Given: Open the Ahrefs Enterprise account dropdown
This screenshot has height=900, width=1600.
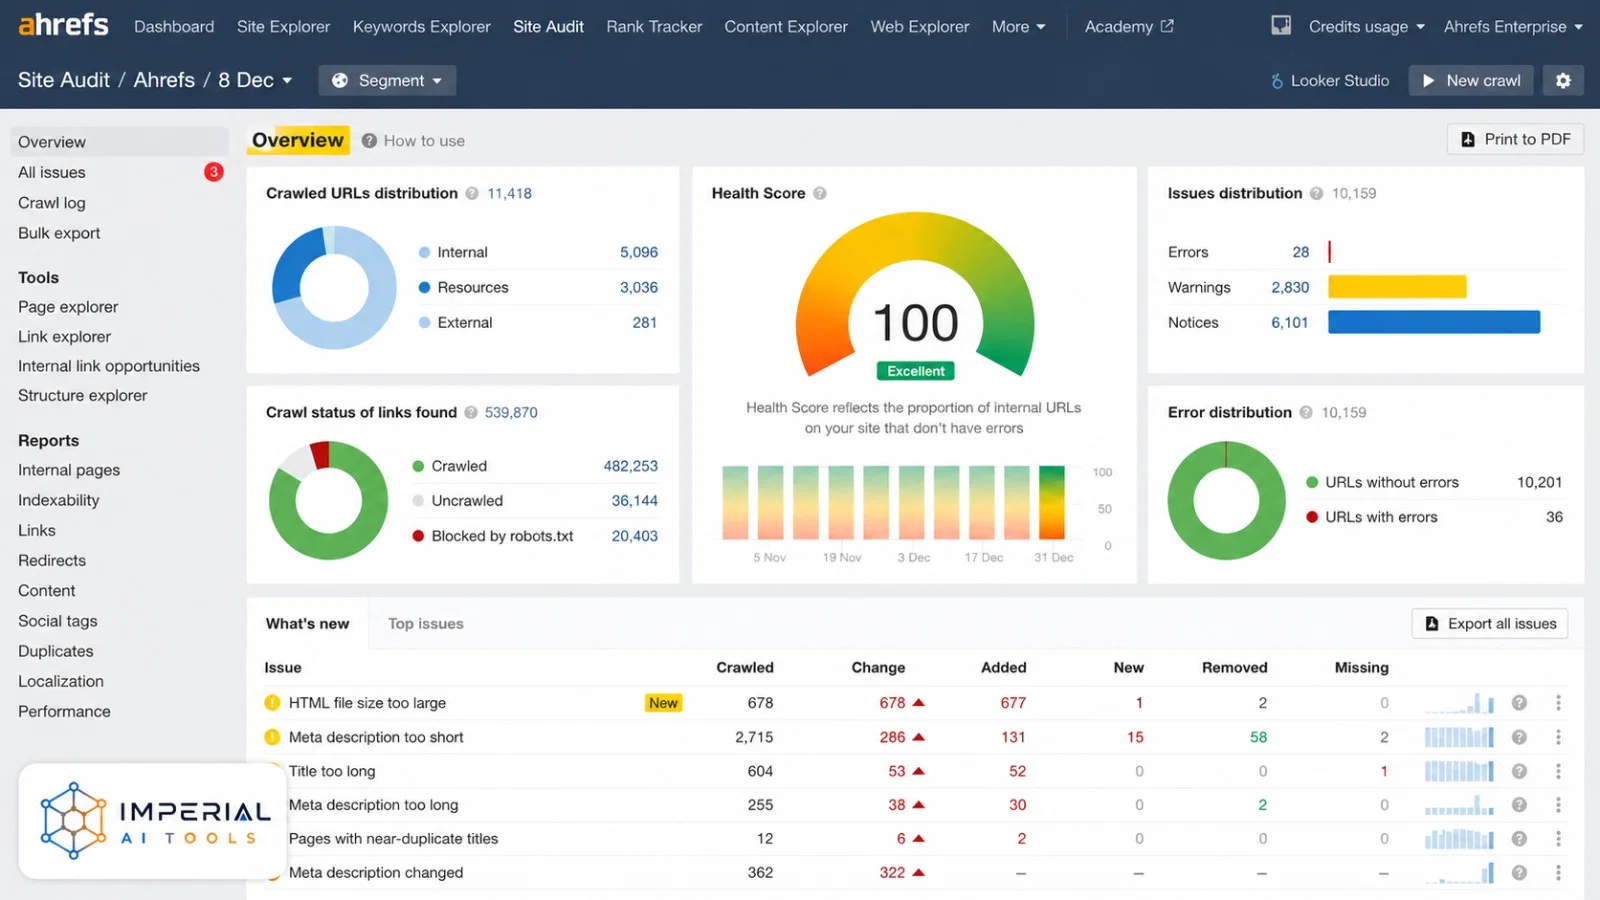Looking at the screenshot, I should click(x=1513, y=27).
